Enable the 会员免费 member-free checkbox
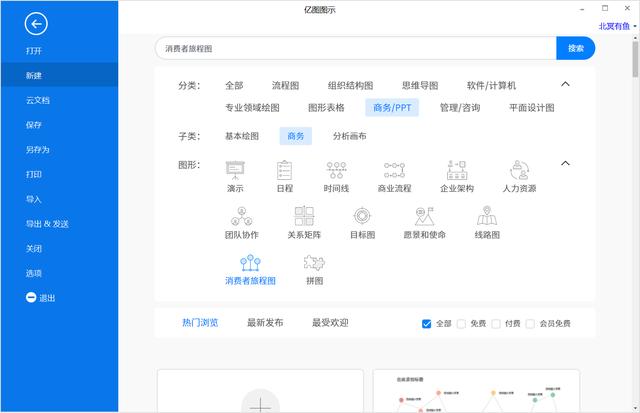Screen dimensions: 640x413 (x=530, y=324)
